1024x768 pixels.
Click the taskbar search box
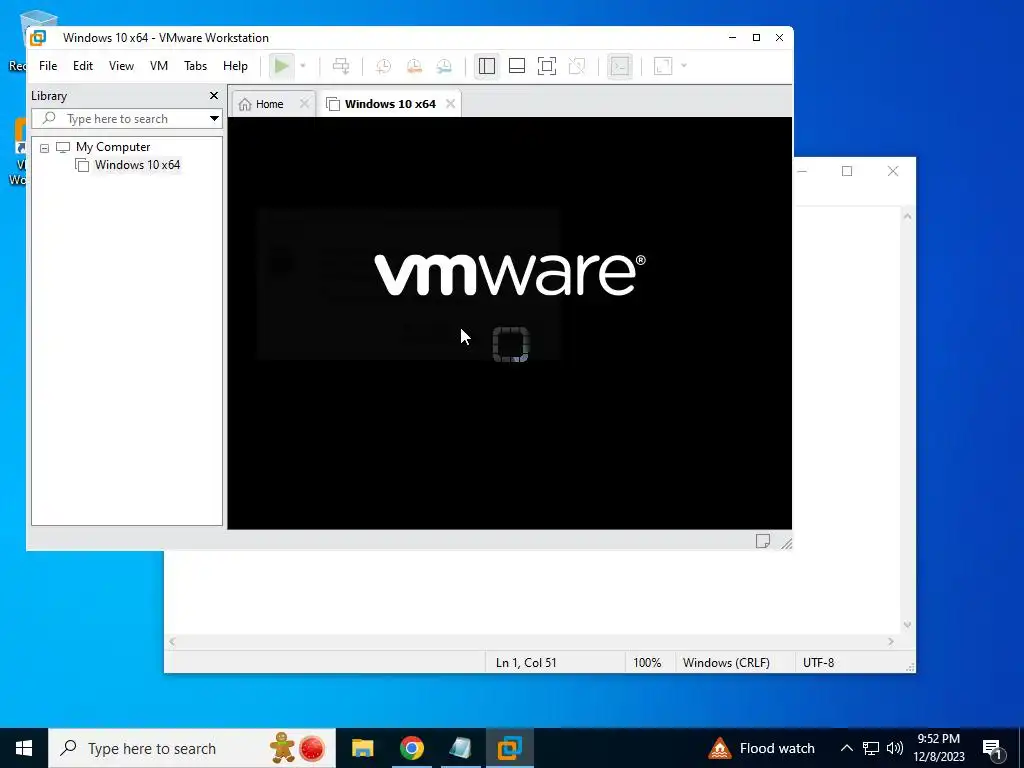192,748
